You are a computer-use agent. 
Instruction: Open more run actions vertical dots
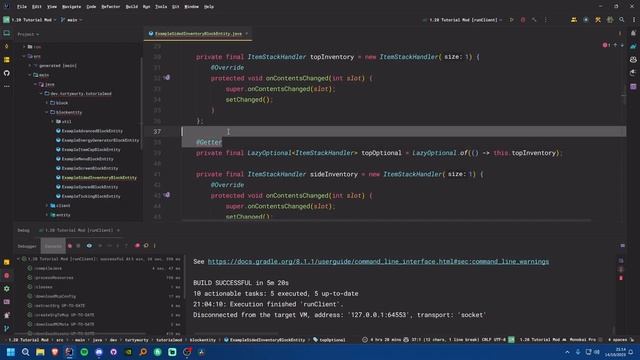point(546,20)
